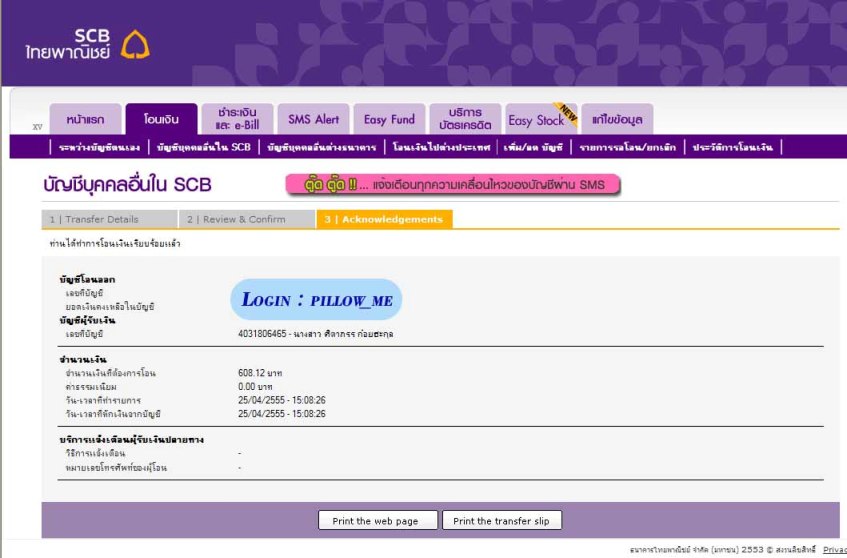Viewport: 847px width, 558px height.
Task: Open the Easy Stock tab
Action: 541,119
